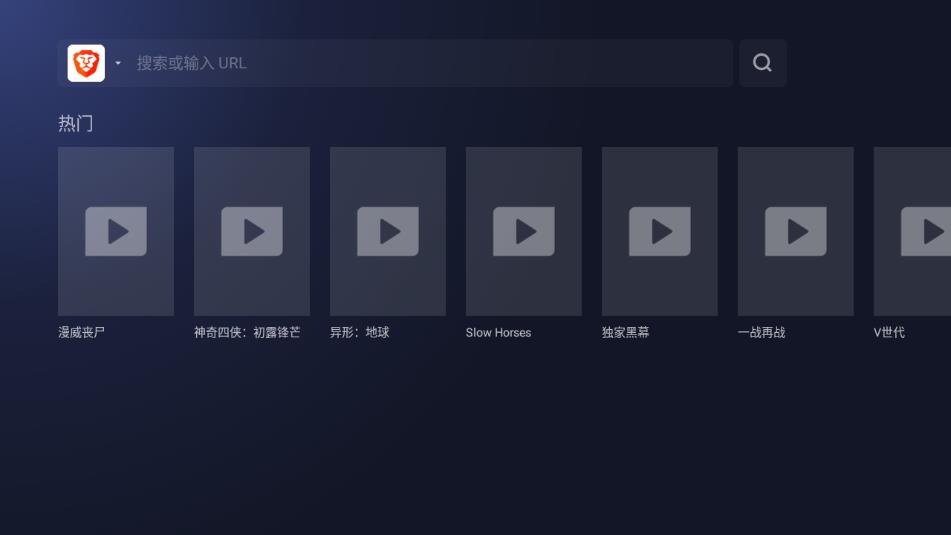Open the 异形：地球 poster thumbnail
The width and height of the screenshot is (951, 535).
click(x=388, y=231)
